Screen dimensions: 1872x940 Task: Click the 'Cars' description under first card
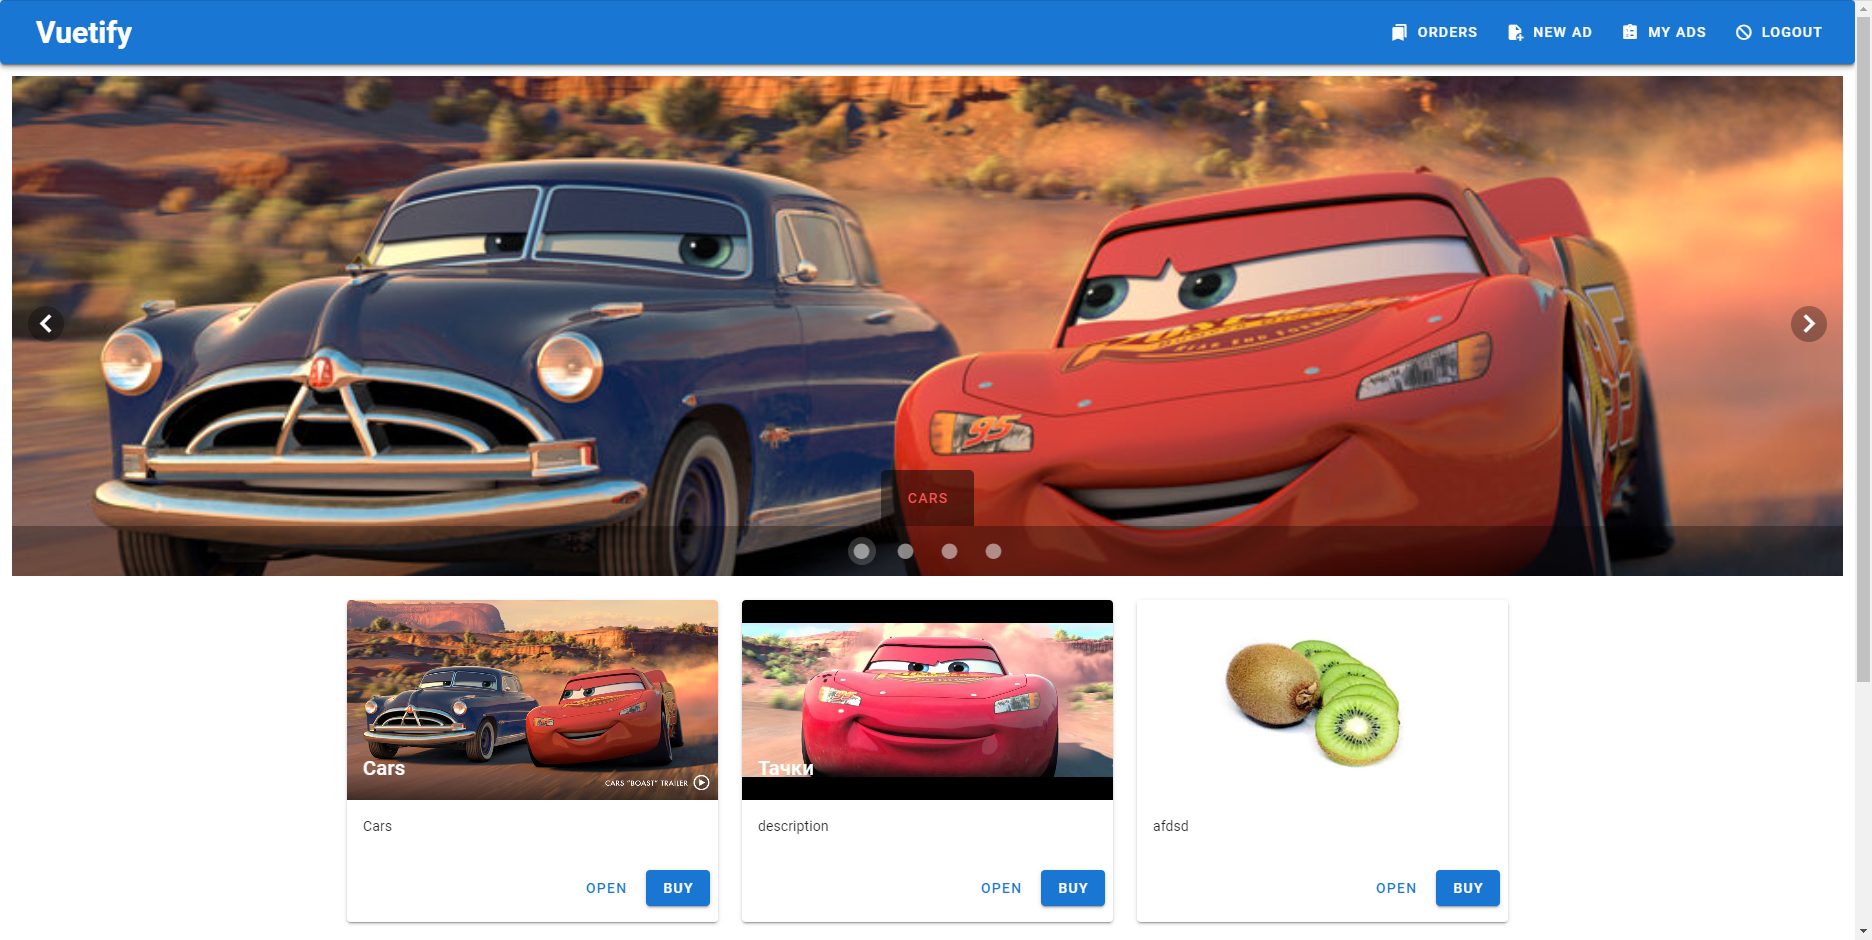click(377, 826)
